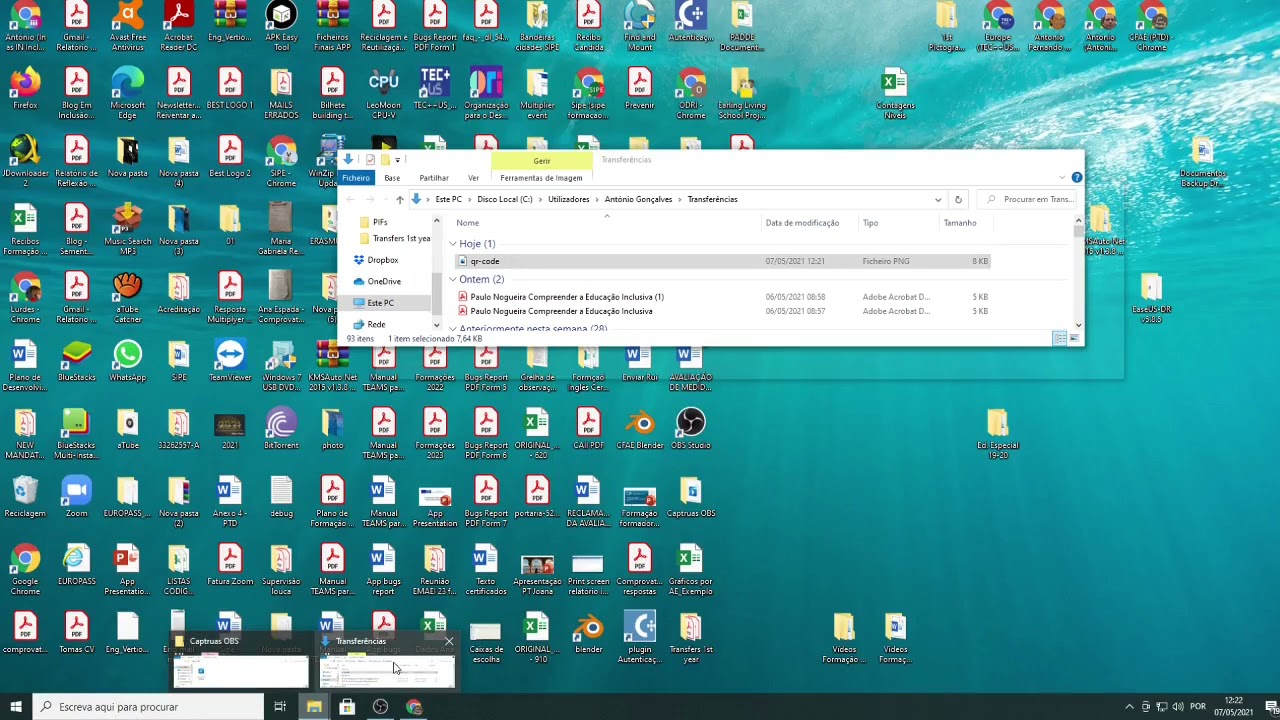The image size is (1280, 720).
Task: Open Microsoft Store from the taskbar
Action: [347, 707]
